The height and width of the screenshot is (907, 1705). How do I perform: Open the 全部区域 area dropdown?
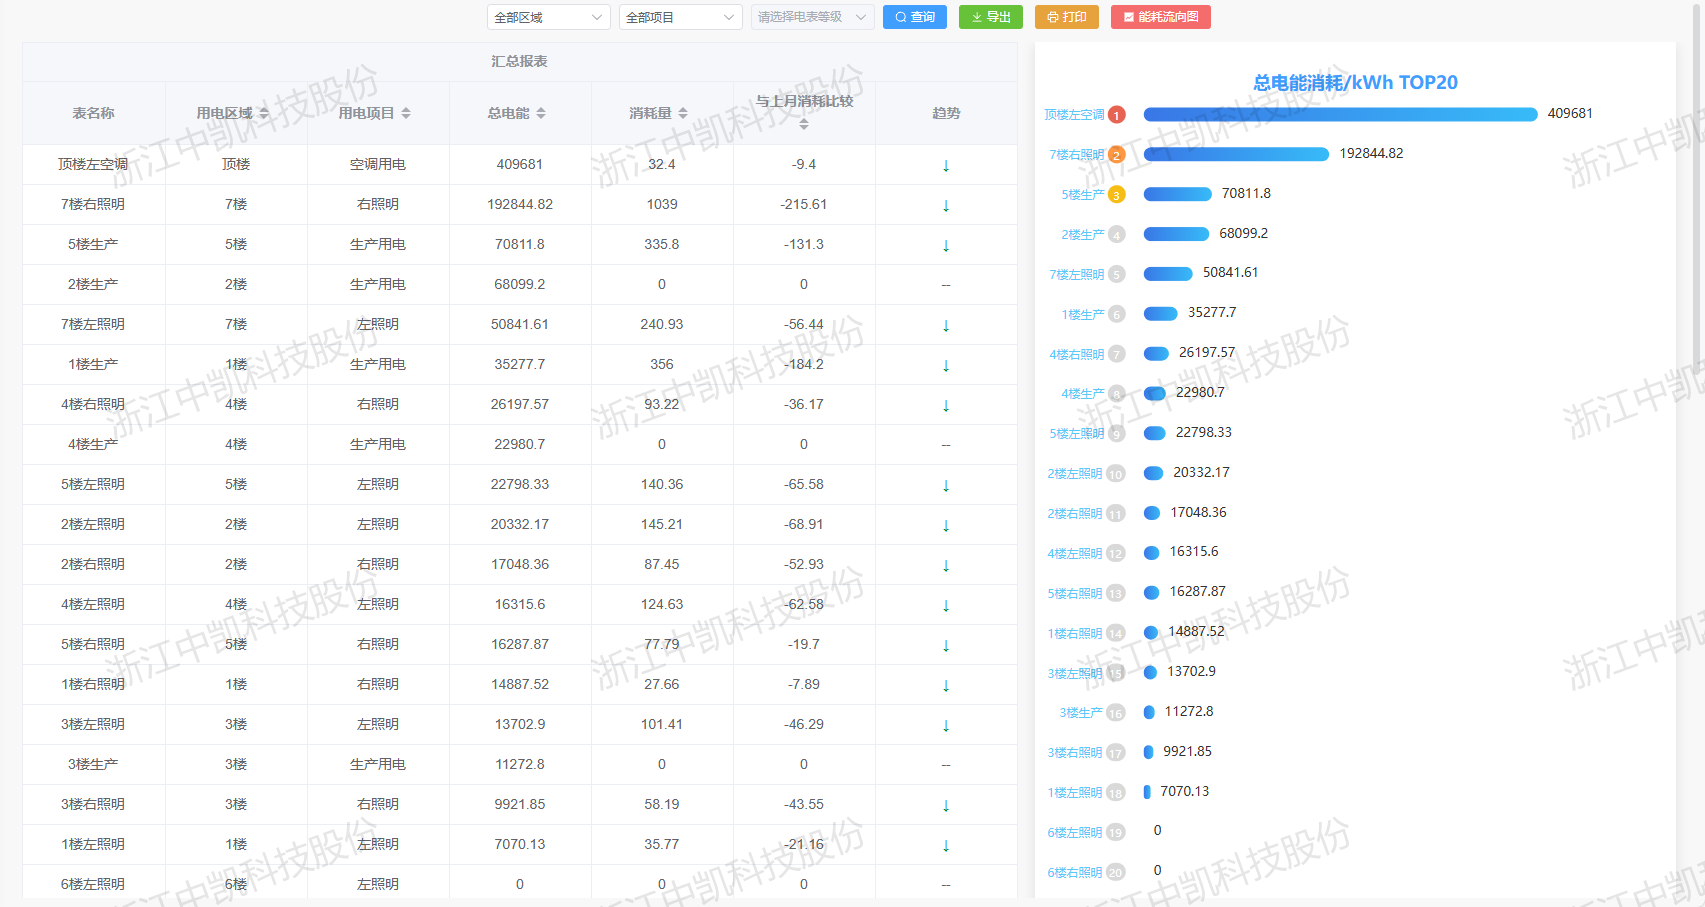(x=548, y=17)
